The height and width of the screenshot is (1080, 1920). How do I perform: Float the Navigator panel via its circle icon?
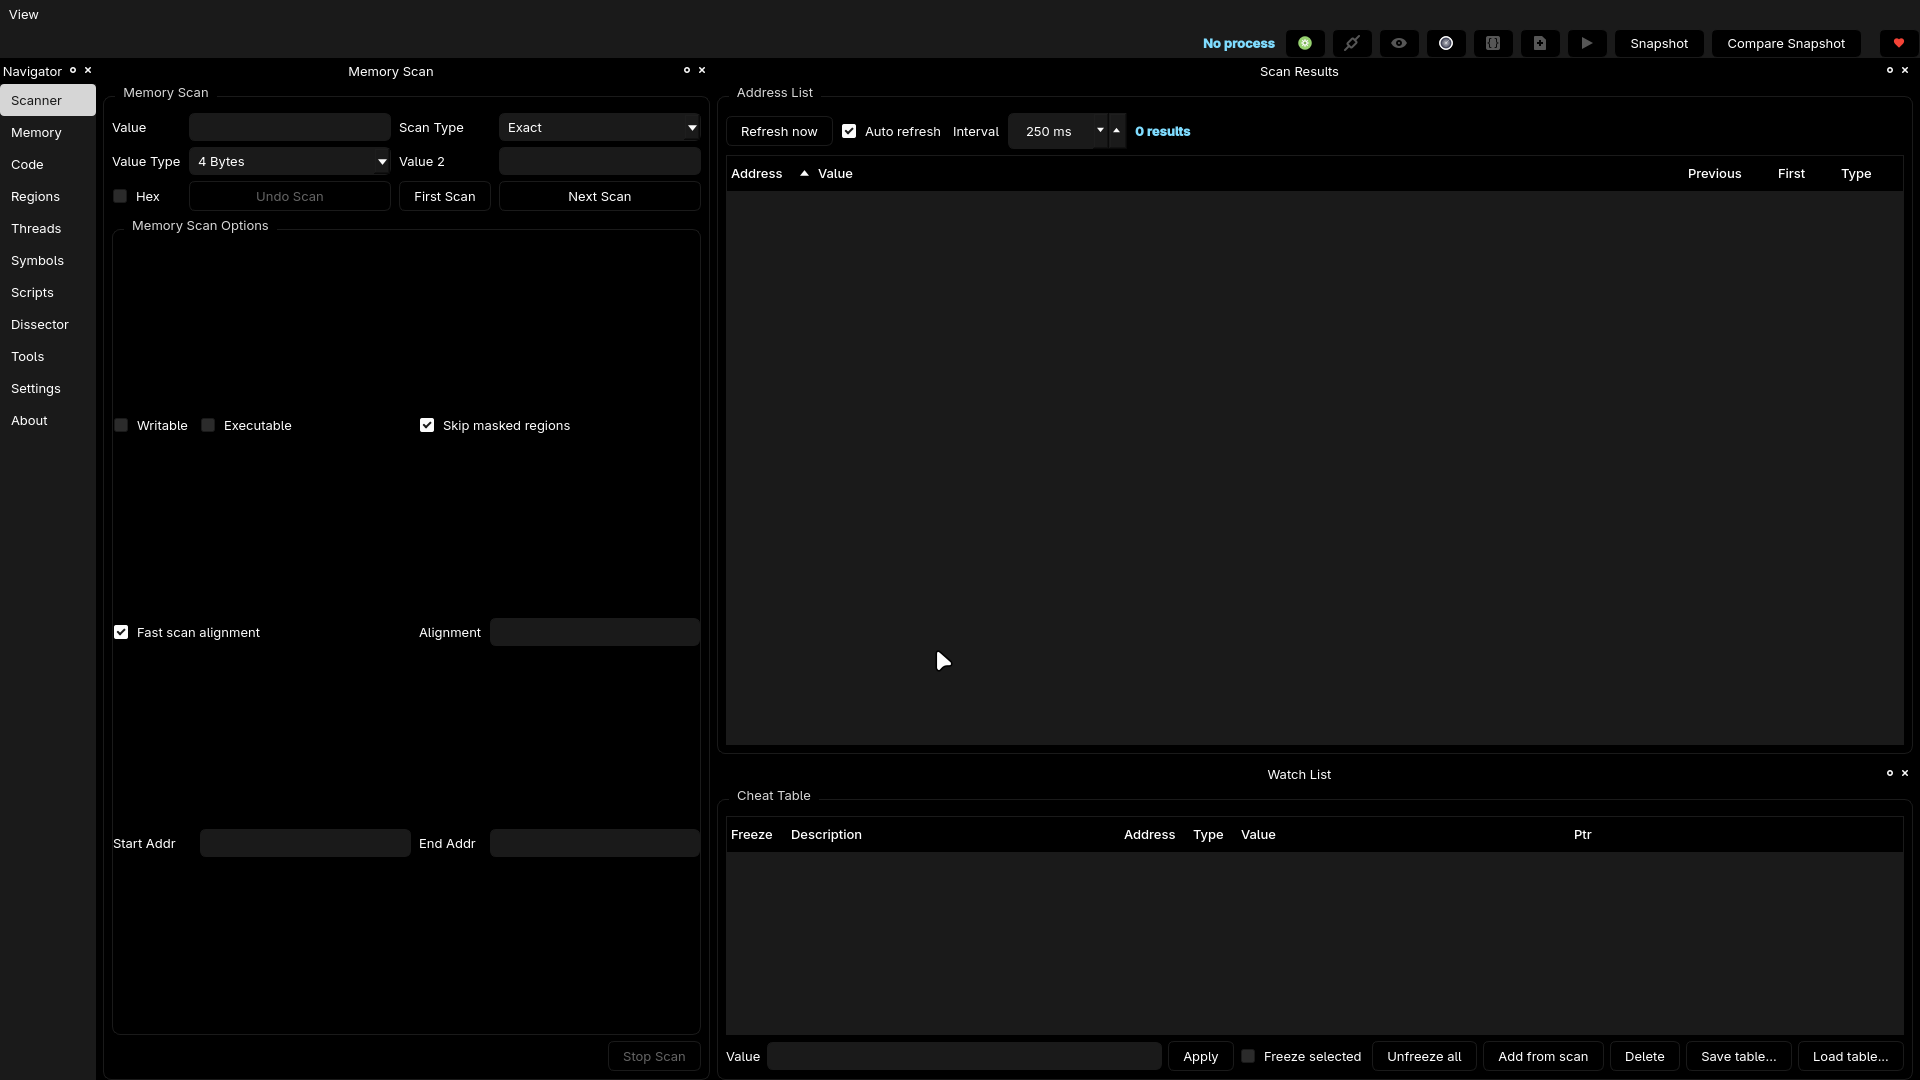click(73, 70)
